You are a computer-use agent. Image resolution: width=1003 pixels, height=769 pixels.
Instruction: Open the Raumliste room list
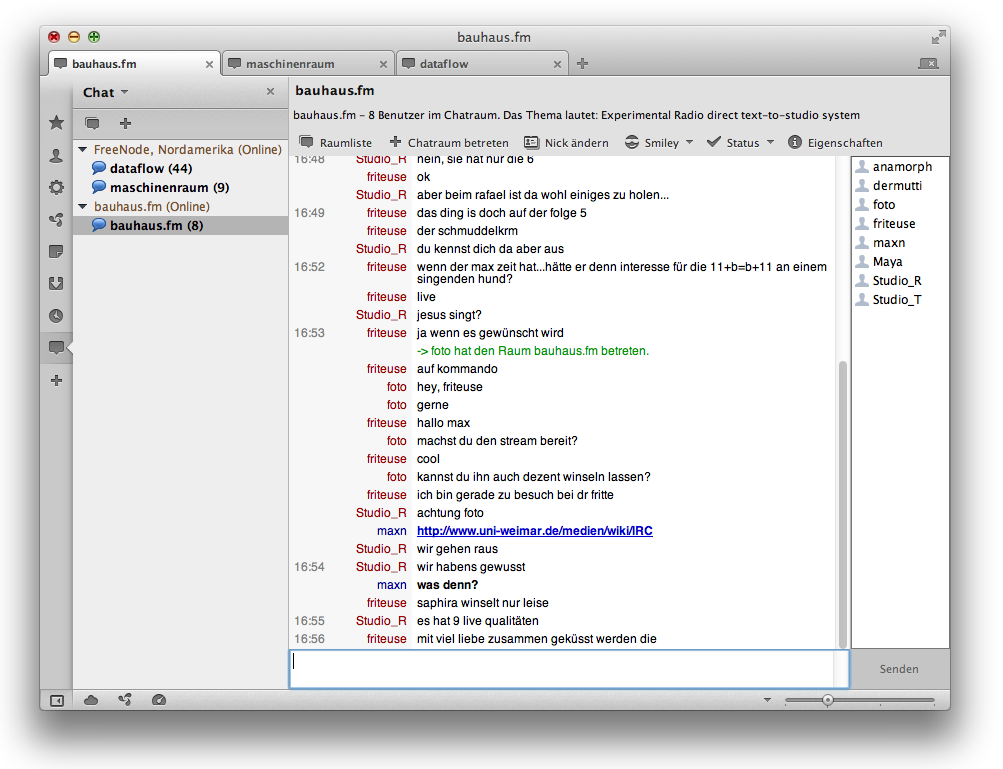(x=336, y=143)
